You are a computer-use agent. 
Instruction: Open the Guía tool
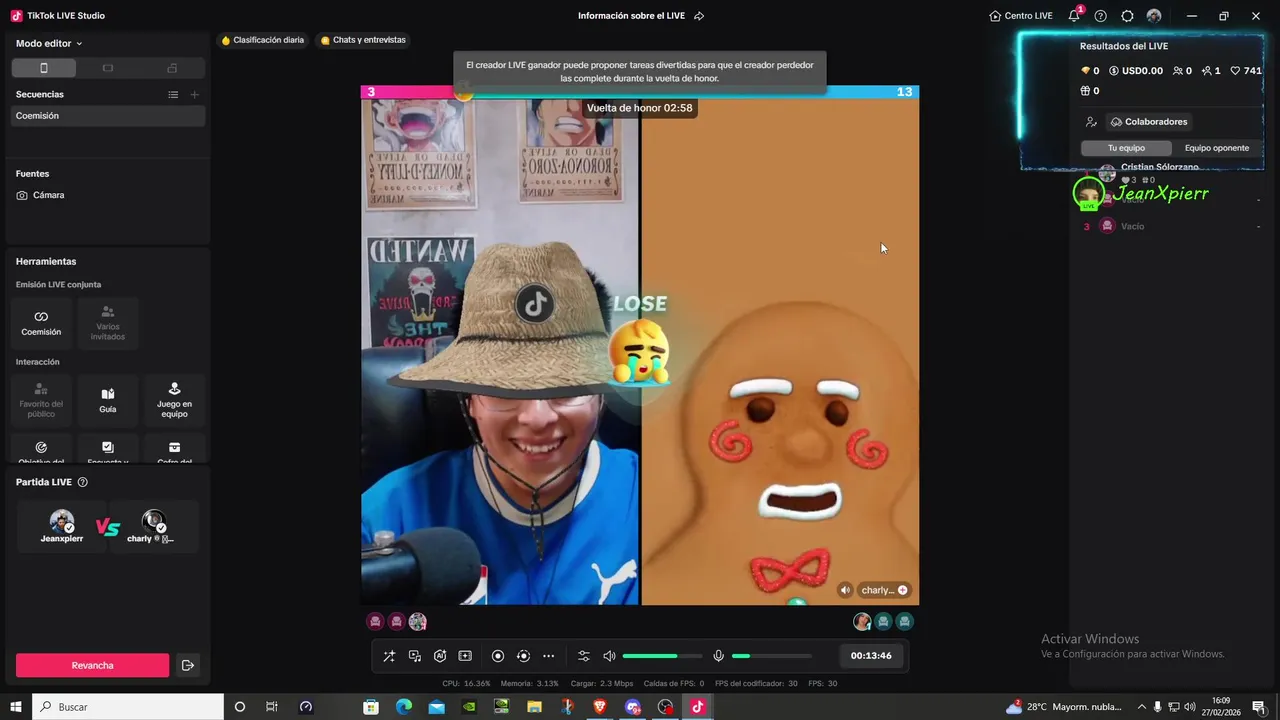(x=108, y=399)
